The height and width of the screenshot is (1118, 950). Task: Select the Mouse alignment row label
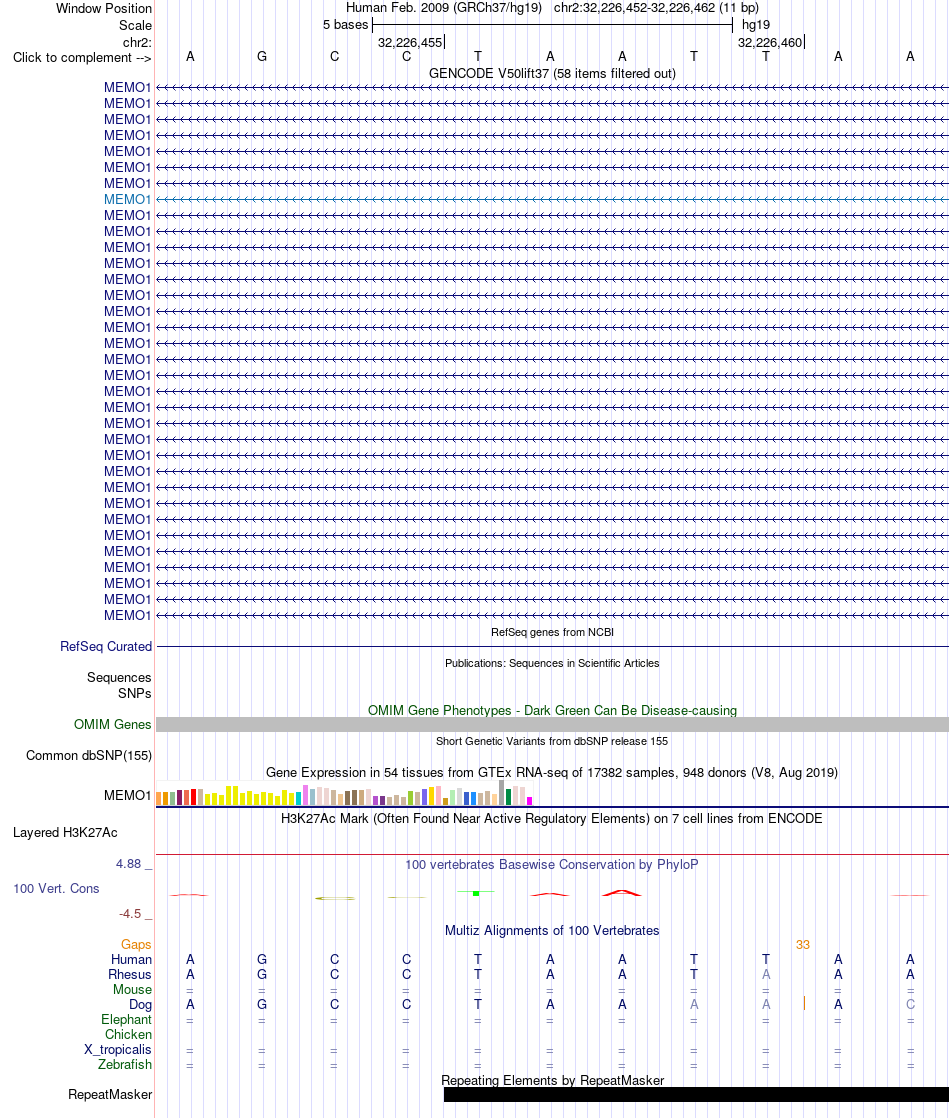click(x=132, y=990)
